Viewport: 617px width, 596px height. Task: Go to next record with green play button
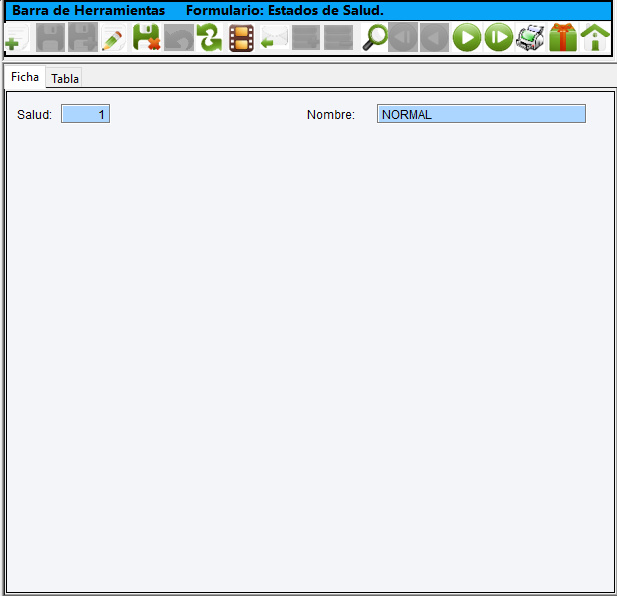467,38
